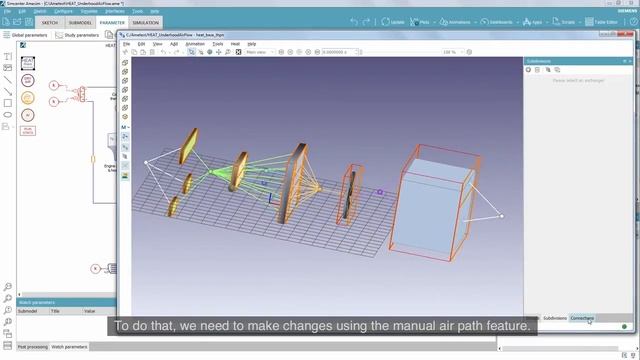Viewport: 640px width, 360px height.
Task: Select the Subdivisions tab in right panel
Action: tap(555, 318)
